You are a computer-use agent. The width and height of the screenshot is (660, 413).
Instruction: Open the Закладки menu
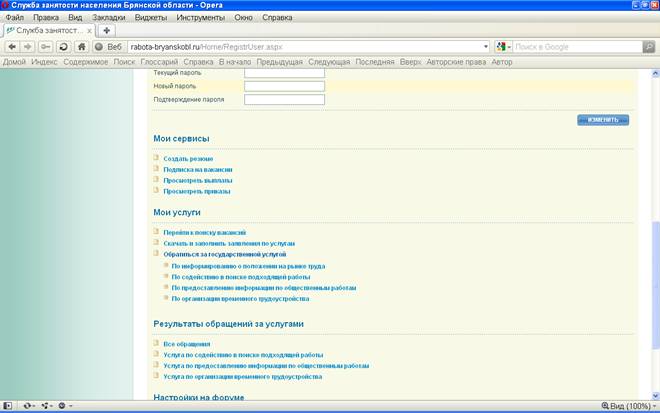[x=107, y=18]
